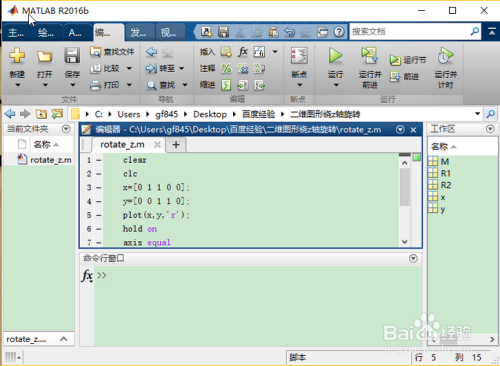Click the save icon in quick access toolbar
500x366 pixels.
[x=223, y=32]
